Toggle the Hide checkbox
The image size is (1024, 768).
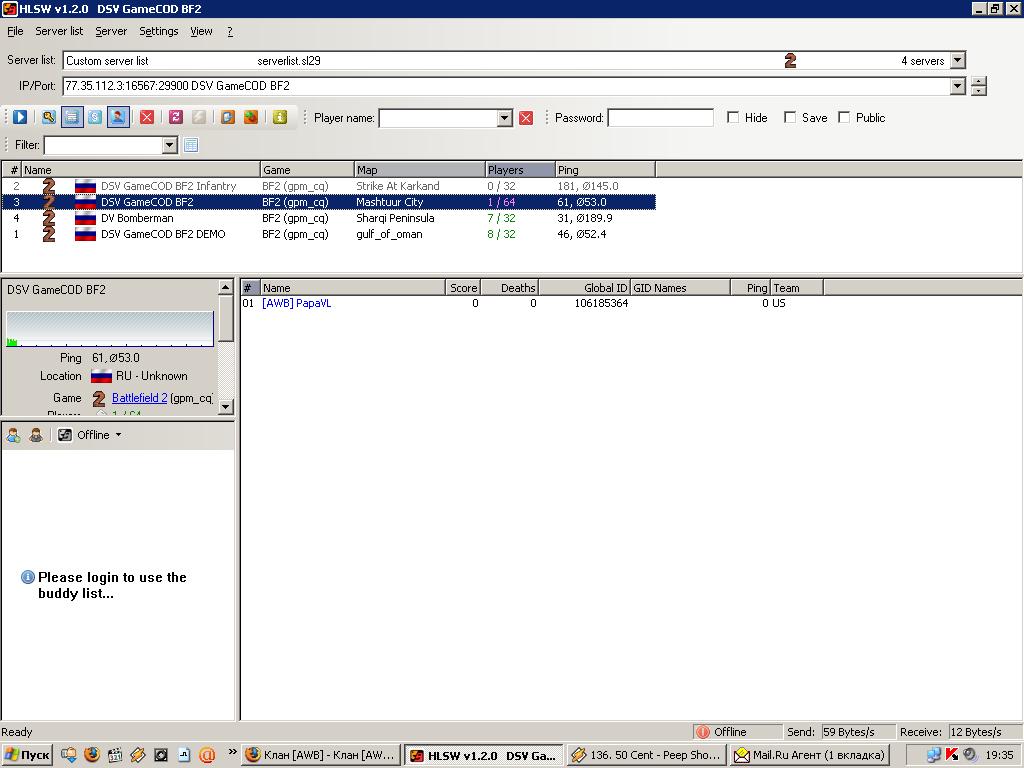[x=733, y=117]
